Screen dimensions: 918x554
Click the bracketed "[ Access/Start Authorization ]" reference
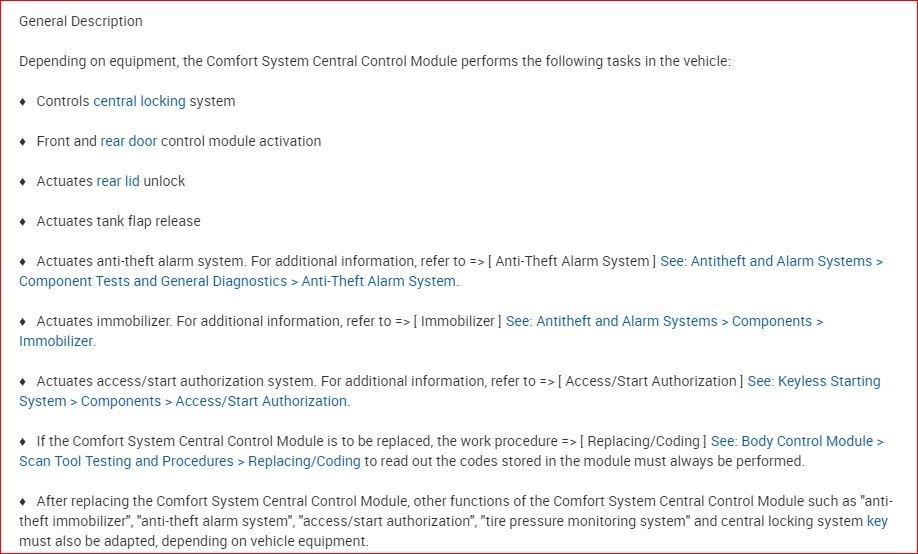(650, 381)
